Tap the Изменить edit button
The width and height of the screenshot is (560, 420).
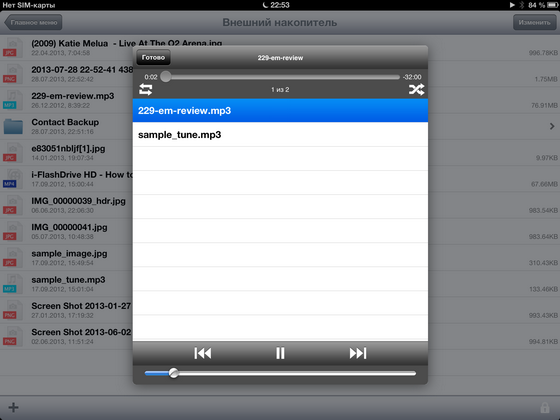[534, 22]
